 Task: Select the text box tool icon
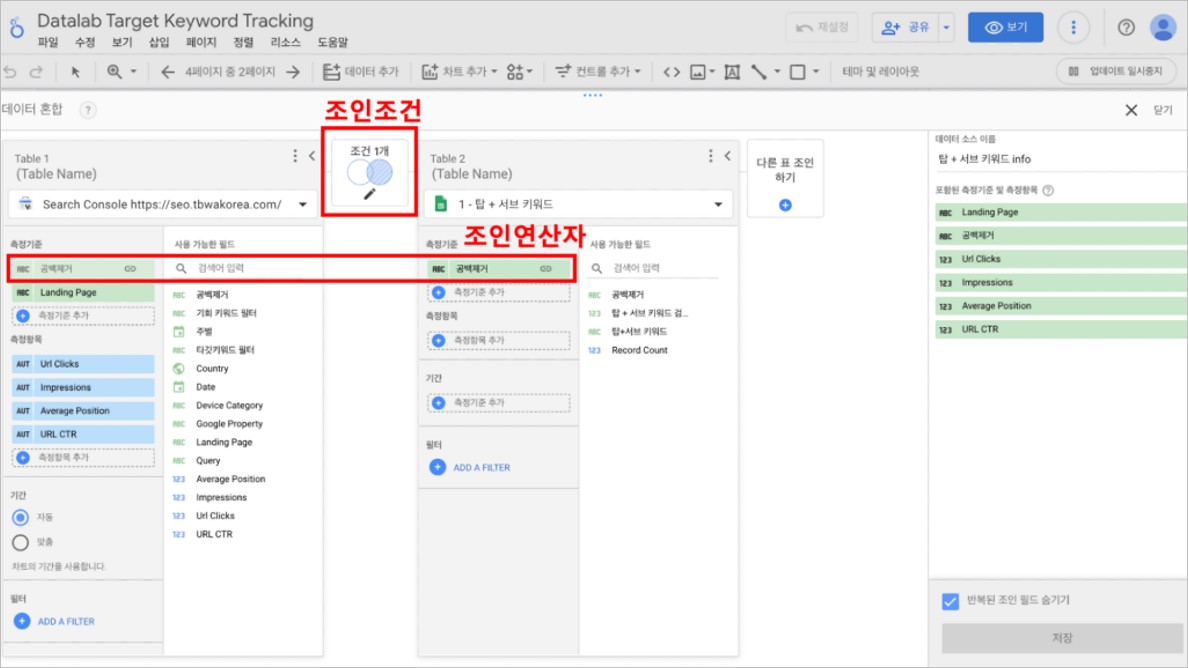coord(732,72)
